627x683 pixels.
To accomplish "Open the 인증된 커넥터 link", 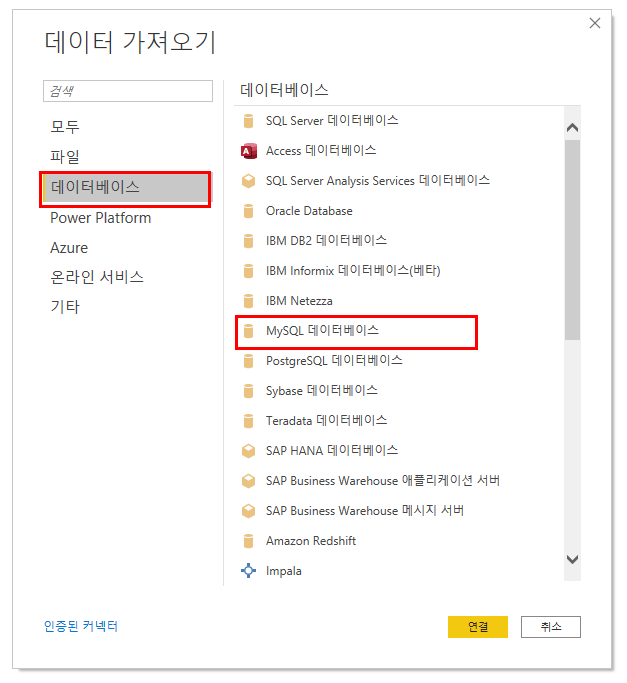I will pyautogui.click(x=81, y=626).
